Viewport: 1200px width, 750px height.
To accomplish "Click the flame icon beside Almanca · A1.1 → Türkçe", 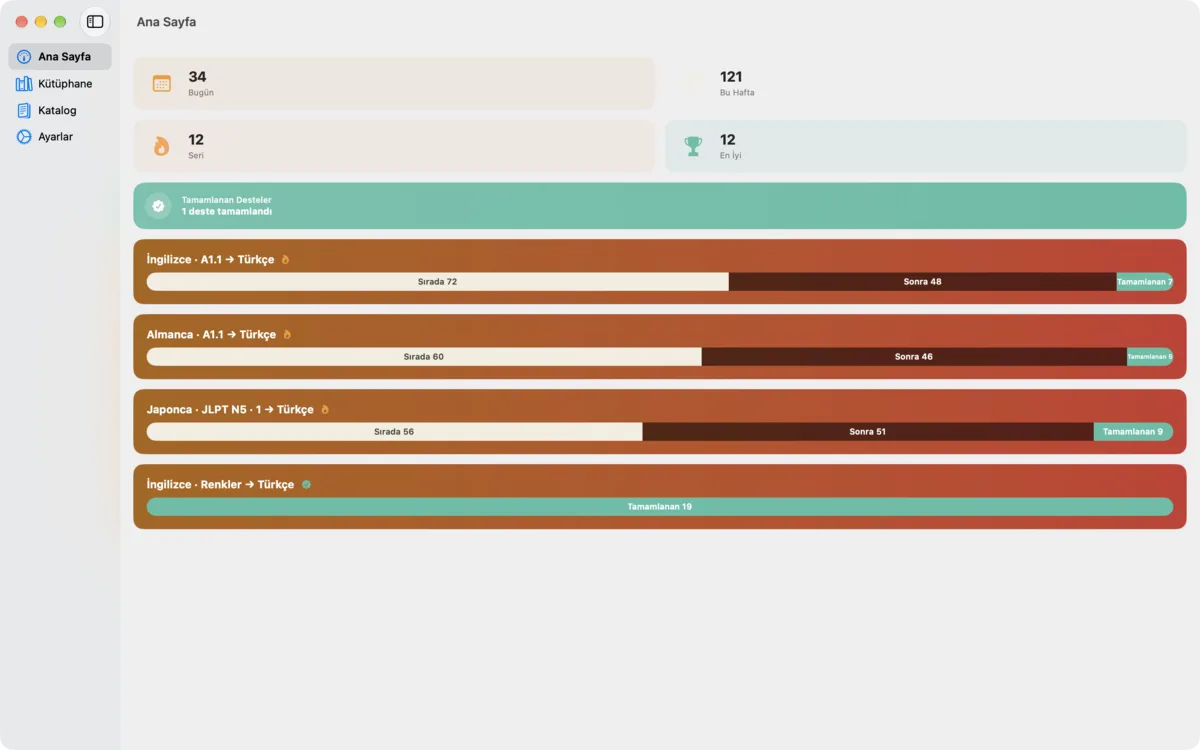I will coord(287,334).
